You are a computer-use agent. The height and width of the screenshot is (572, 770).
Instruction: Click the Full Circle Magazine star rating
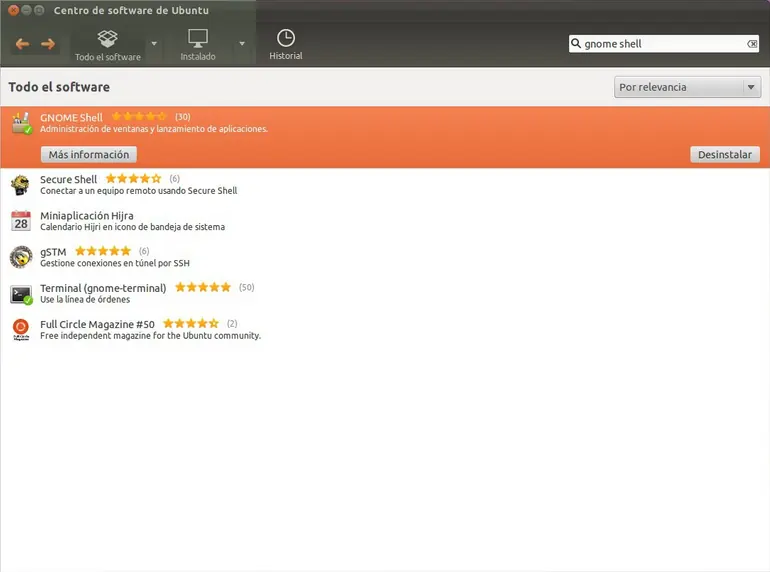click(x=191, y=324)
